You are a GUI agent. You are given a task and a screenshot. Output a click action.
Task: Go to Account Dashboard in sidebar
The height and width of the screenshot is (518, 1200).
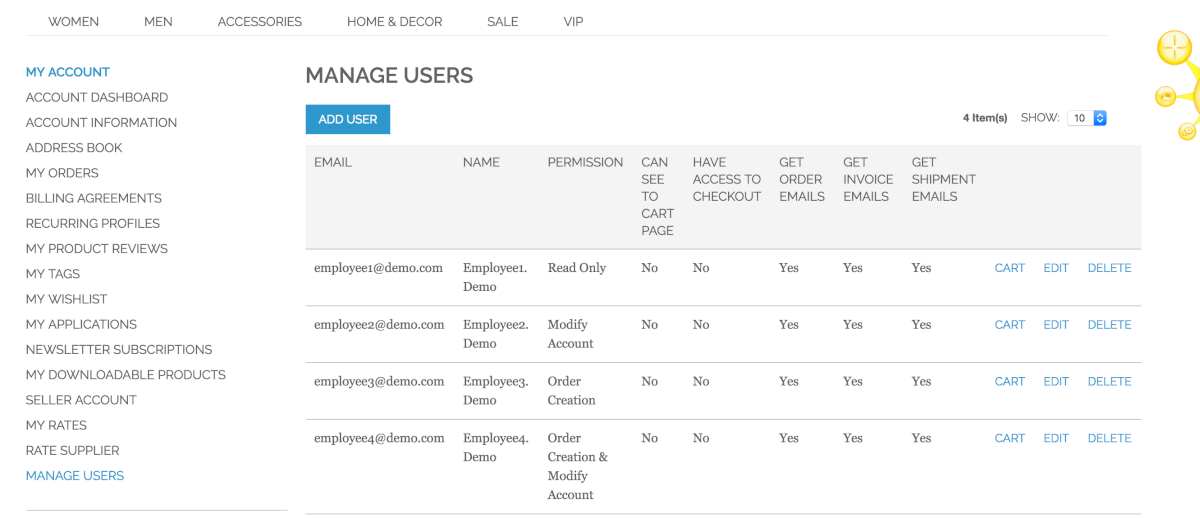tap(97, 98)
